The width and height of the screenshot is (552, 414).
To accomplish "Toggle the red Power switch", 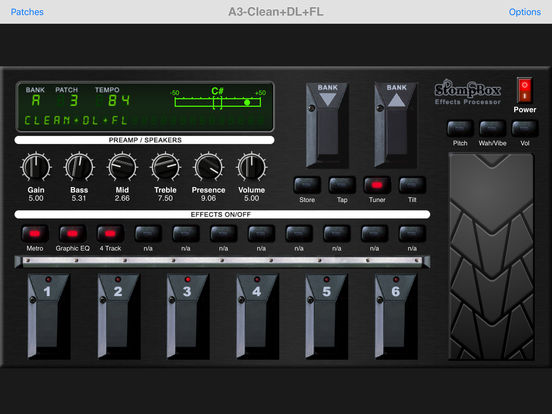I will [524, 90].
